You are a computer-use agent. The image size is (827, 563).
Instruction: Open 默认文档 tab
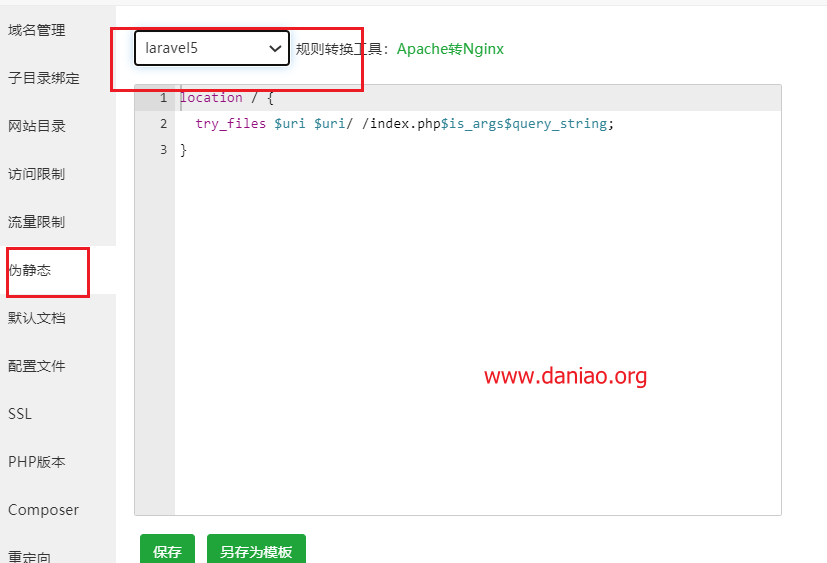tap(37, 318)
